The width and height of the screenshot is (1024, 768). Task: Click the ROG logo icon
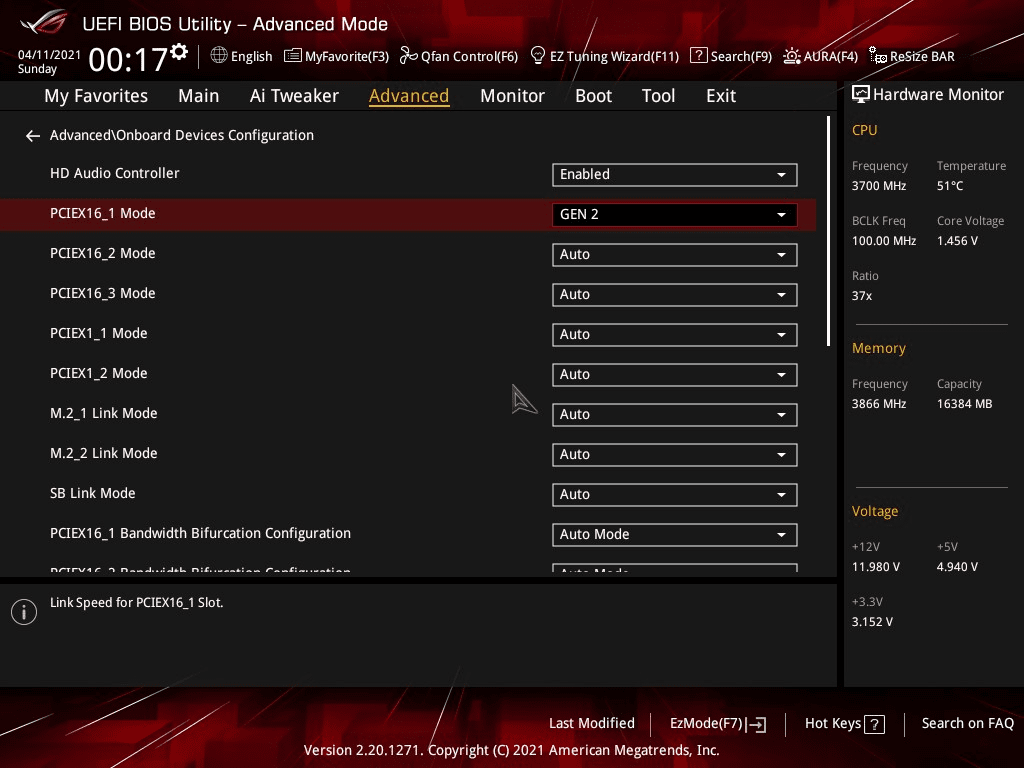pyautogui.click(x=43, y=22)
